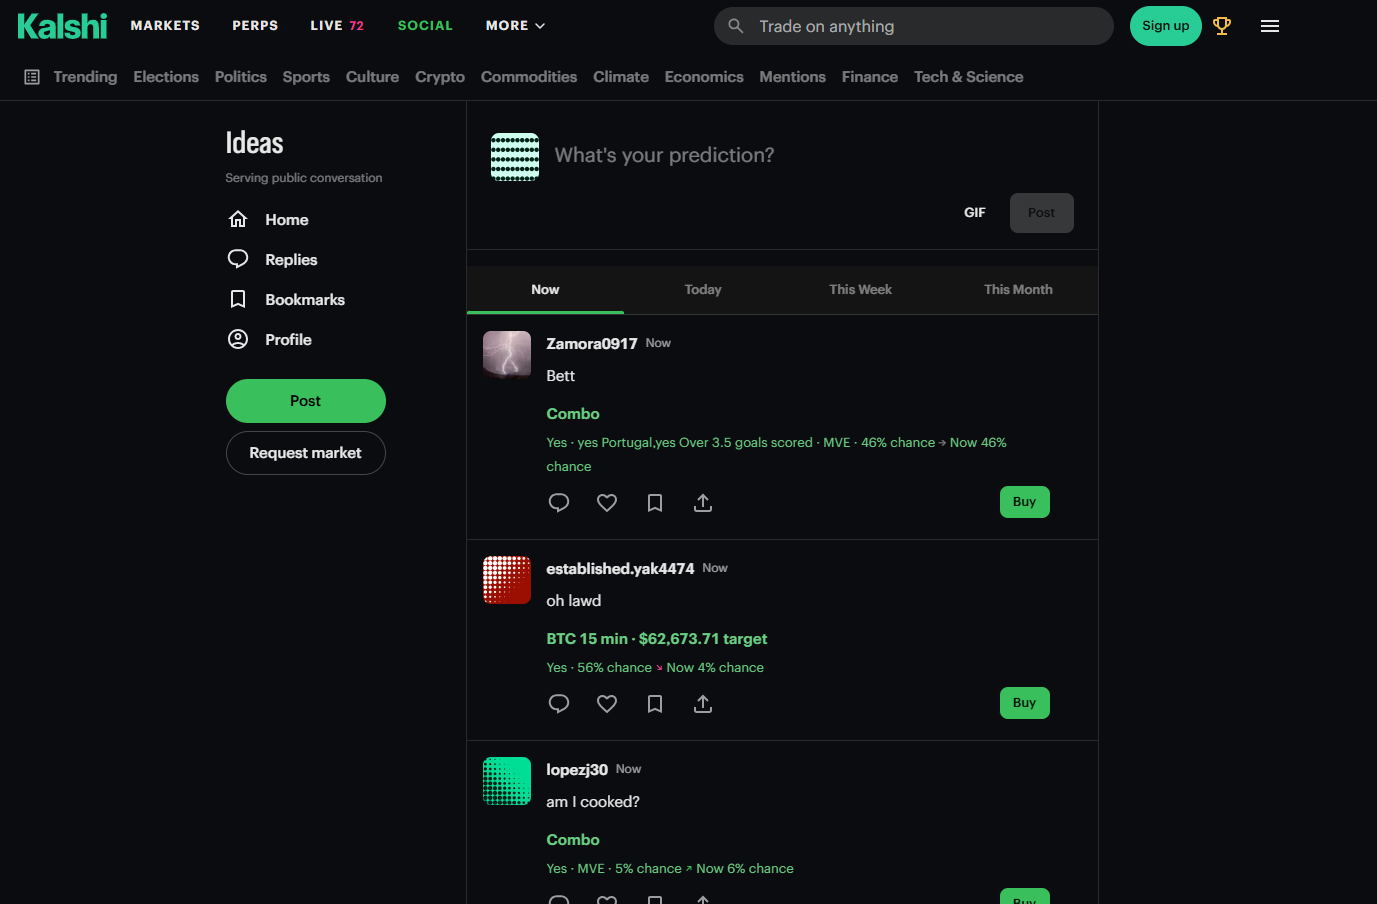1377x904 pixels.
Task: Bookmark Zamora0917's Combo post
Action: [x=655, y=502]
